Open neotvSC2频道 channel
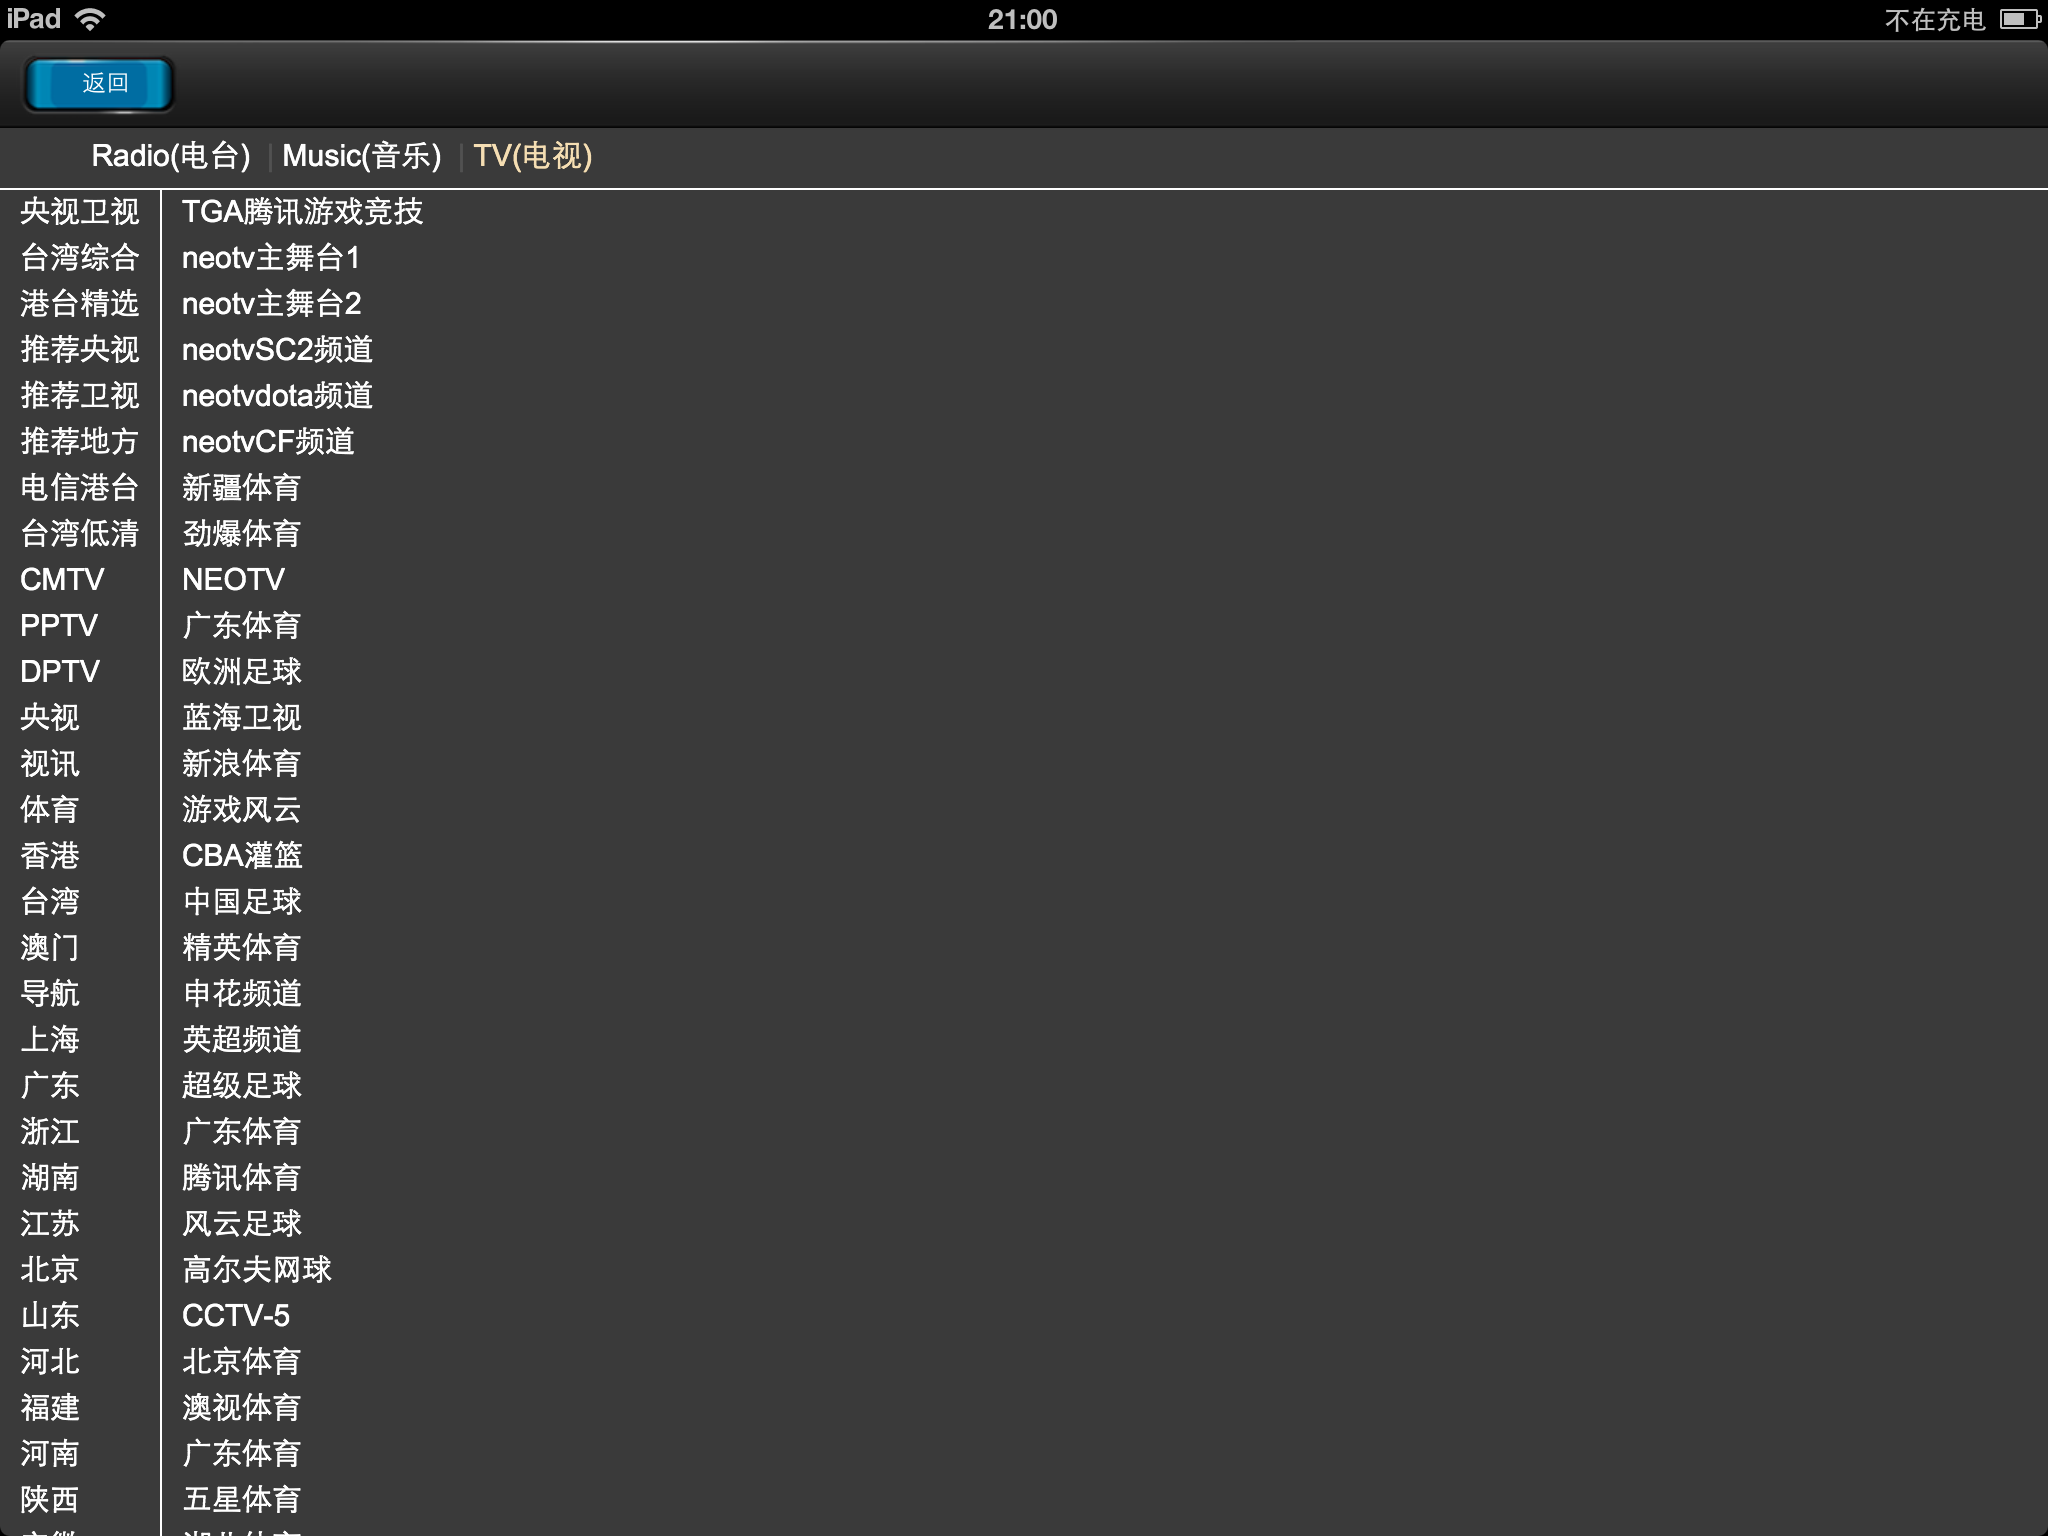 click(x=278, y=350)
